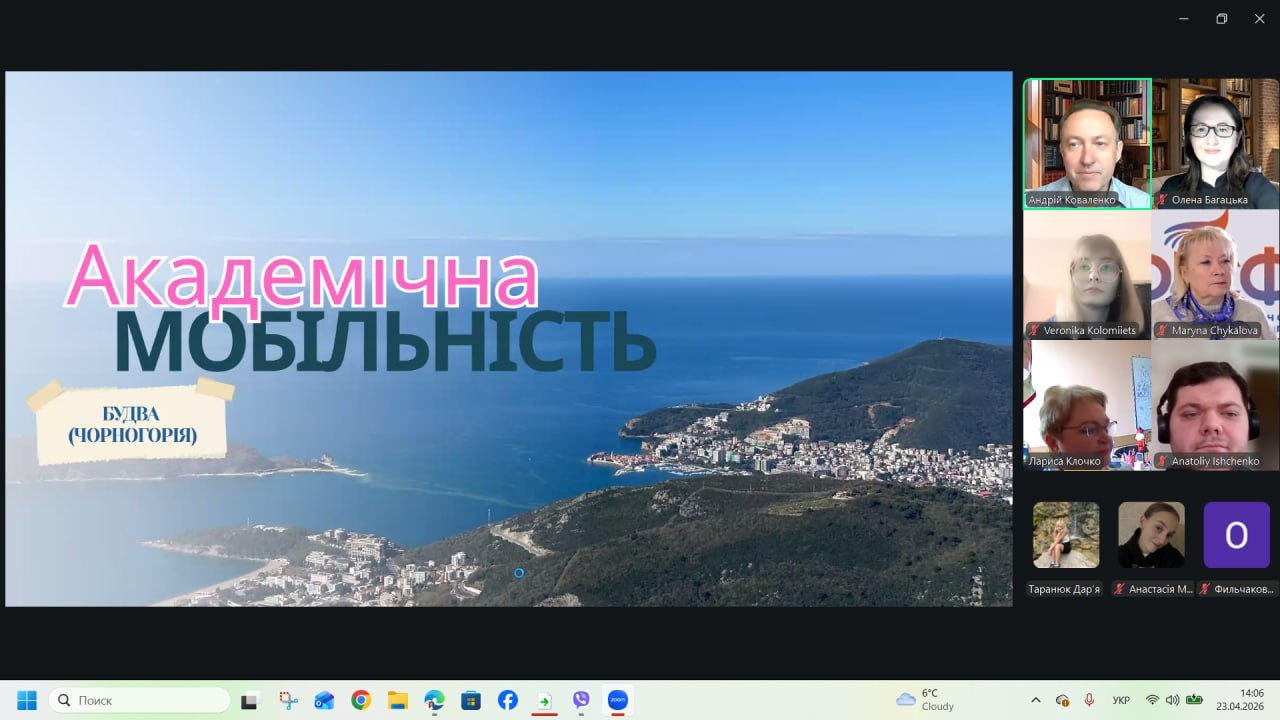
Task: Click the Windows Start button
Action: pos(27,700)
